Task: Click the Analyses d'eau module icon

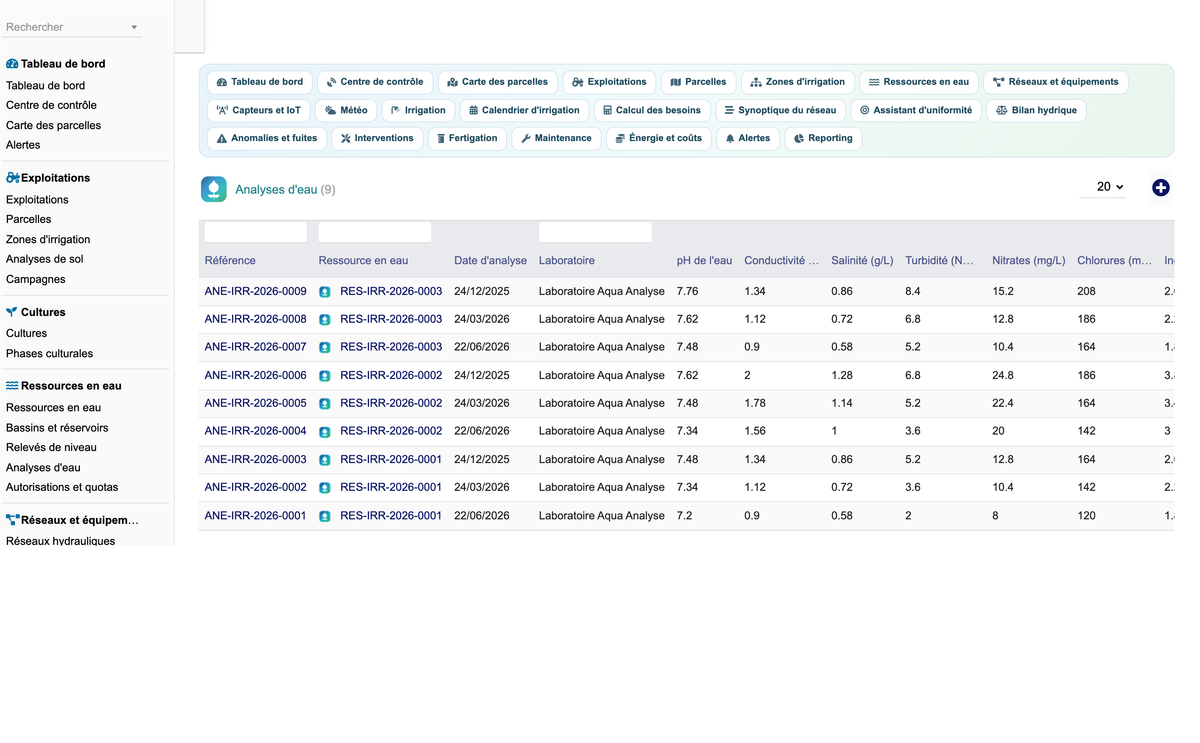Action: (214, 189)
